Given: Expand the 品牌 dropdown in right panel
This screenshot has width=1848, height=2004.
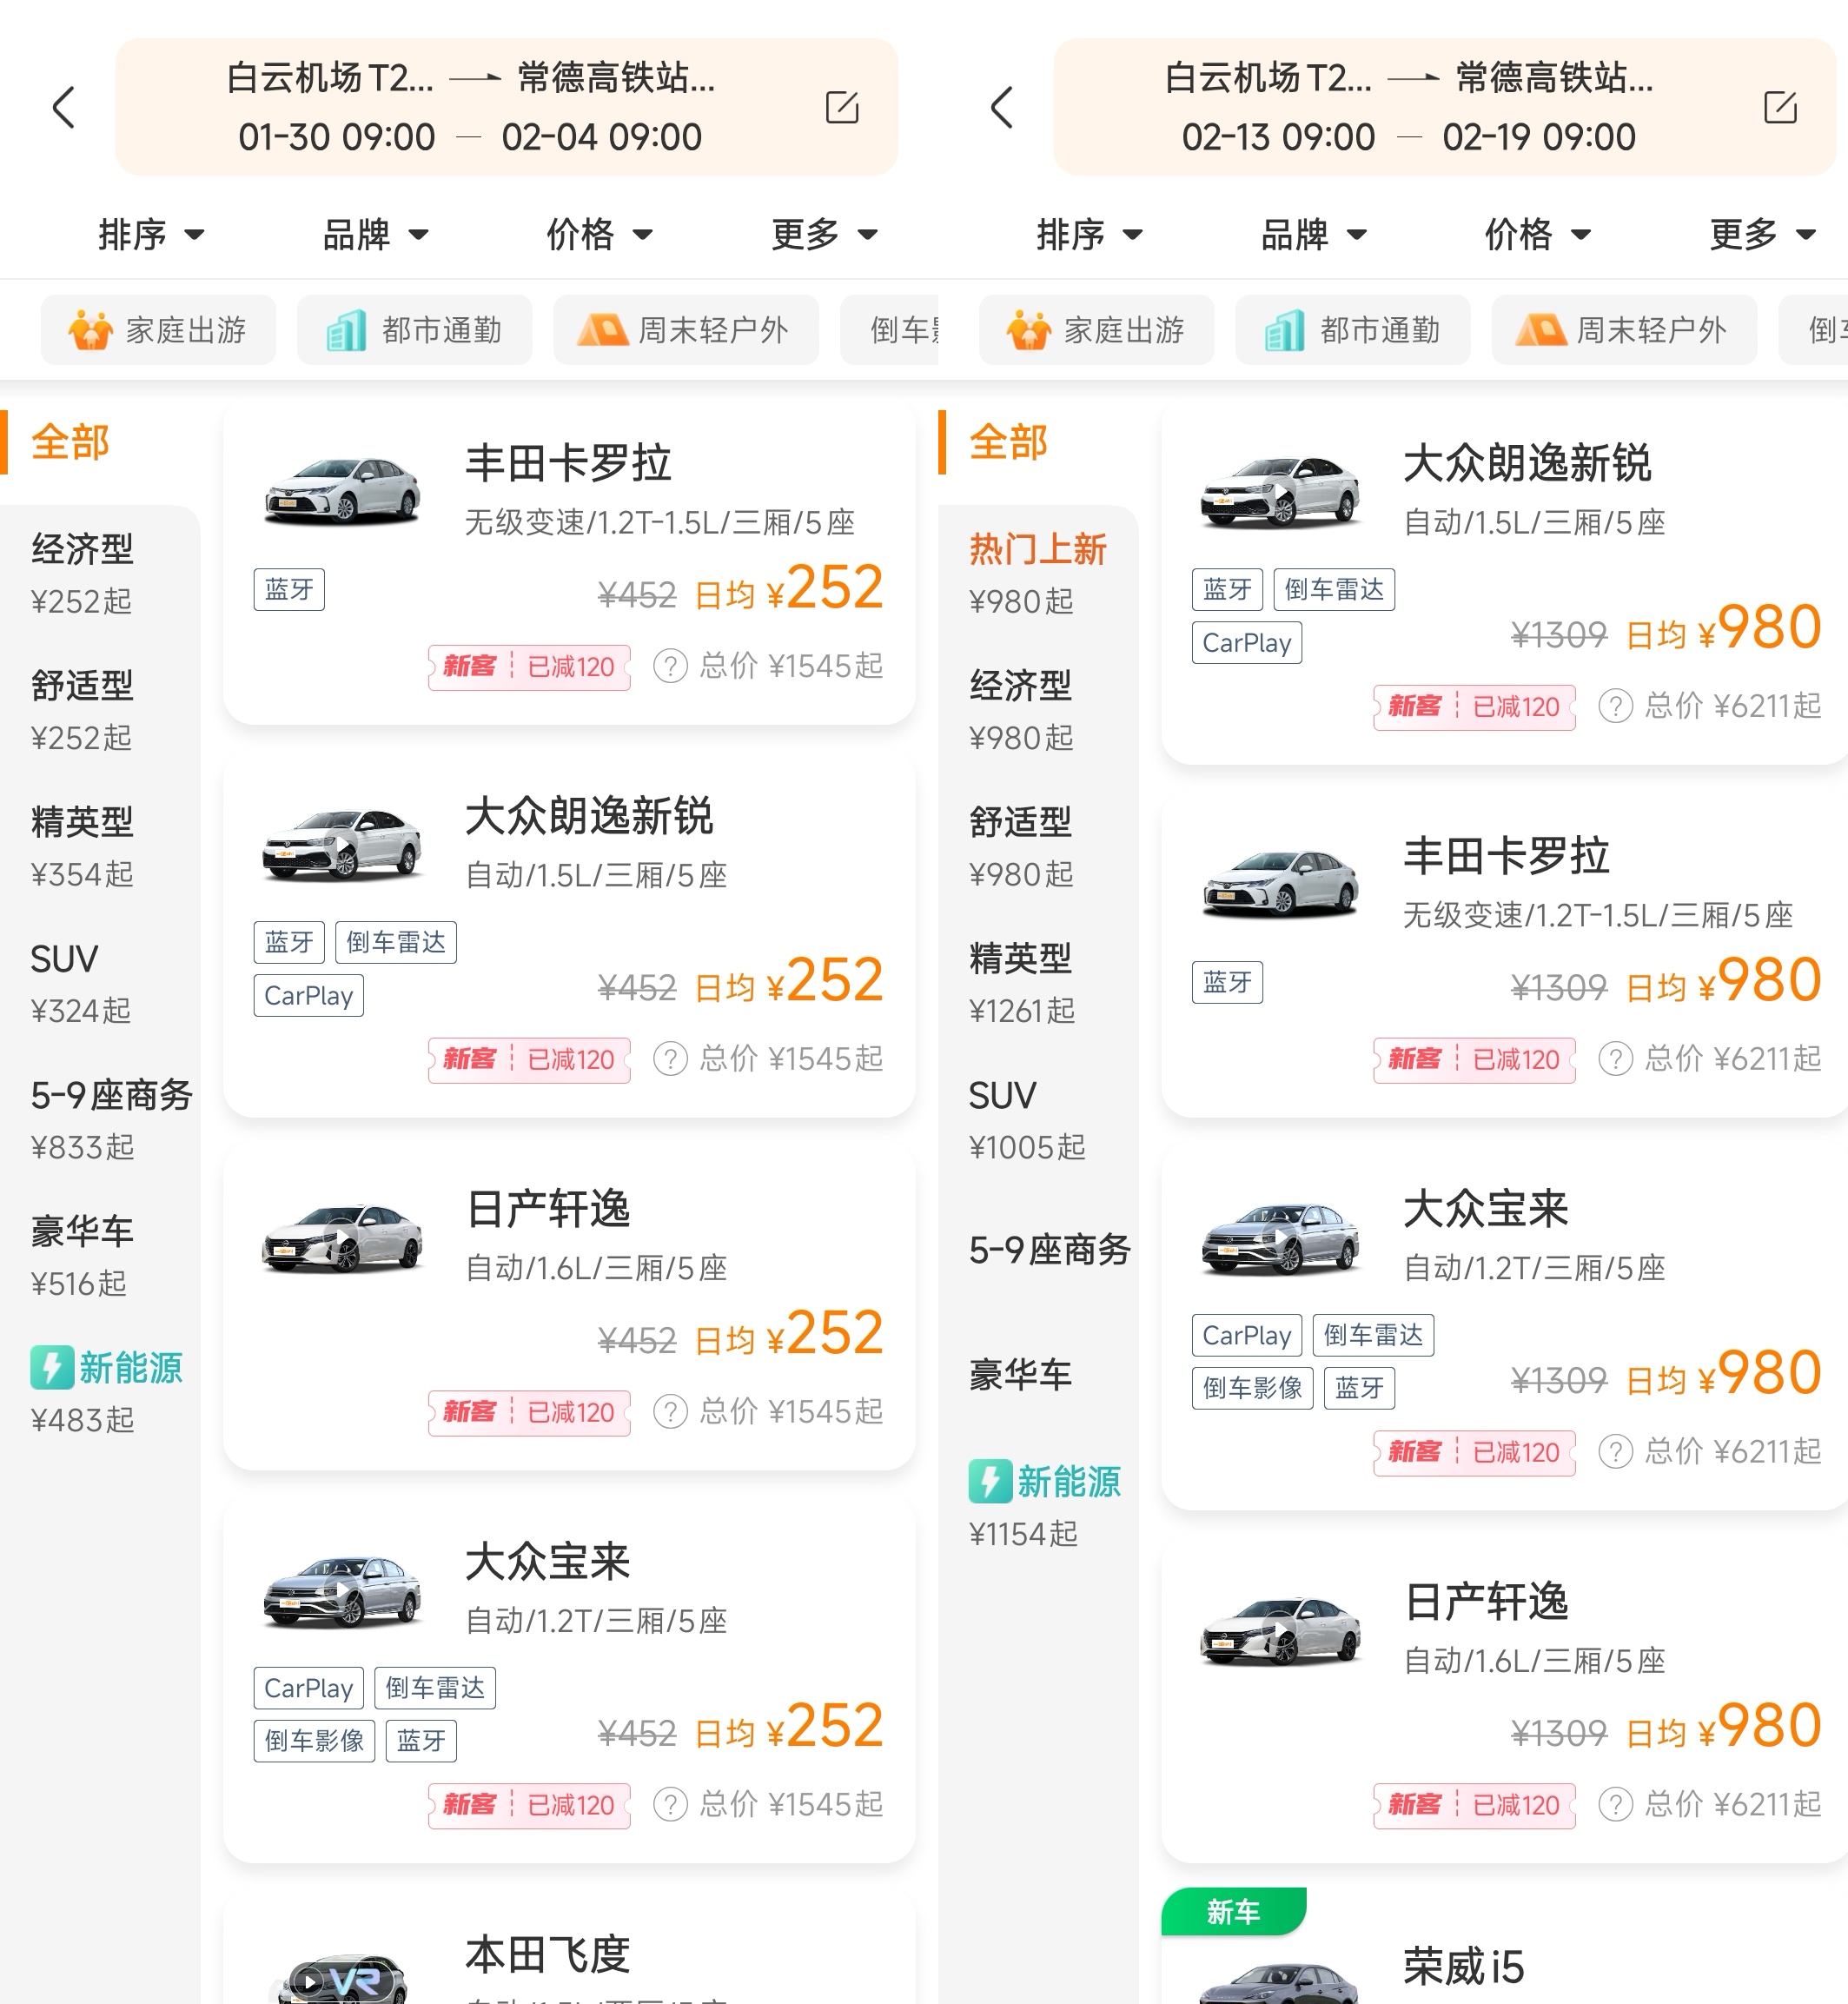Looking at the screenshot, I should tap(1312, 235).
